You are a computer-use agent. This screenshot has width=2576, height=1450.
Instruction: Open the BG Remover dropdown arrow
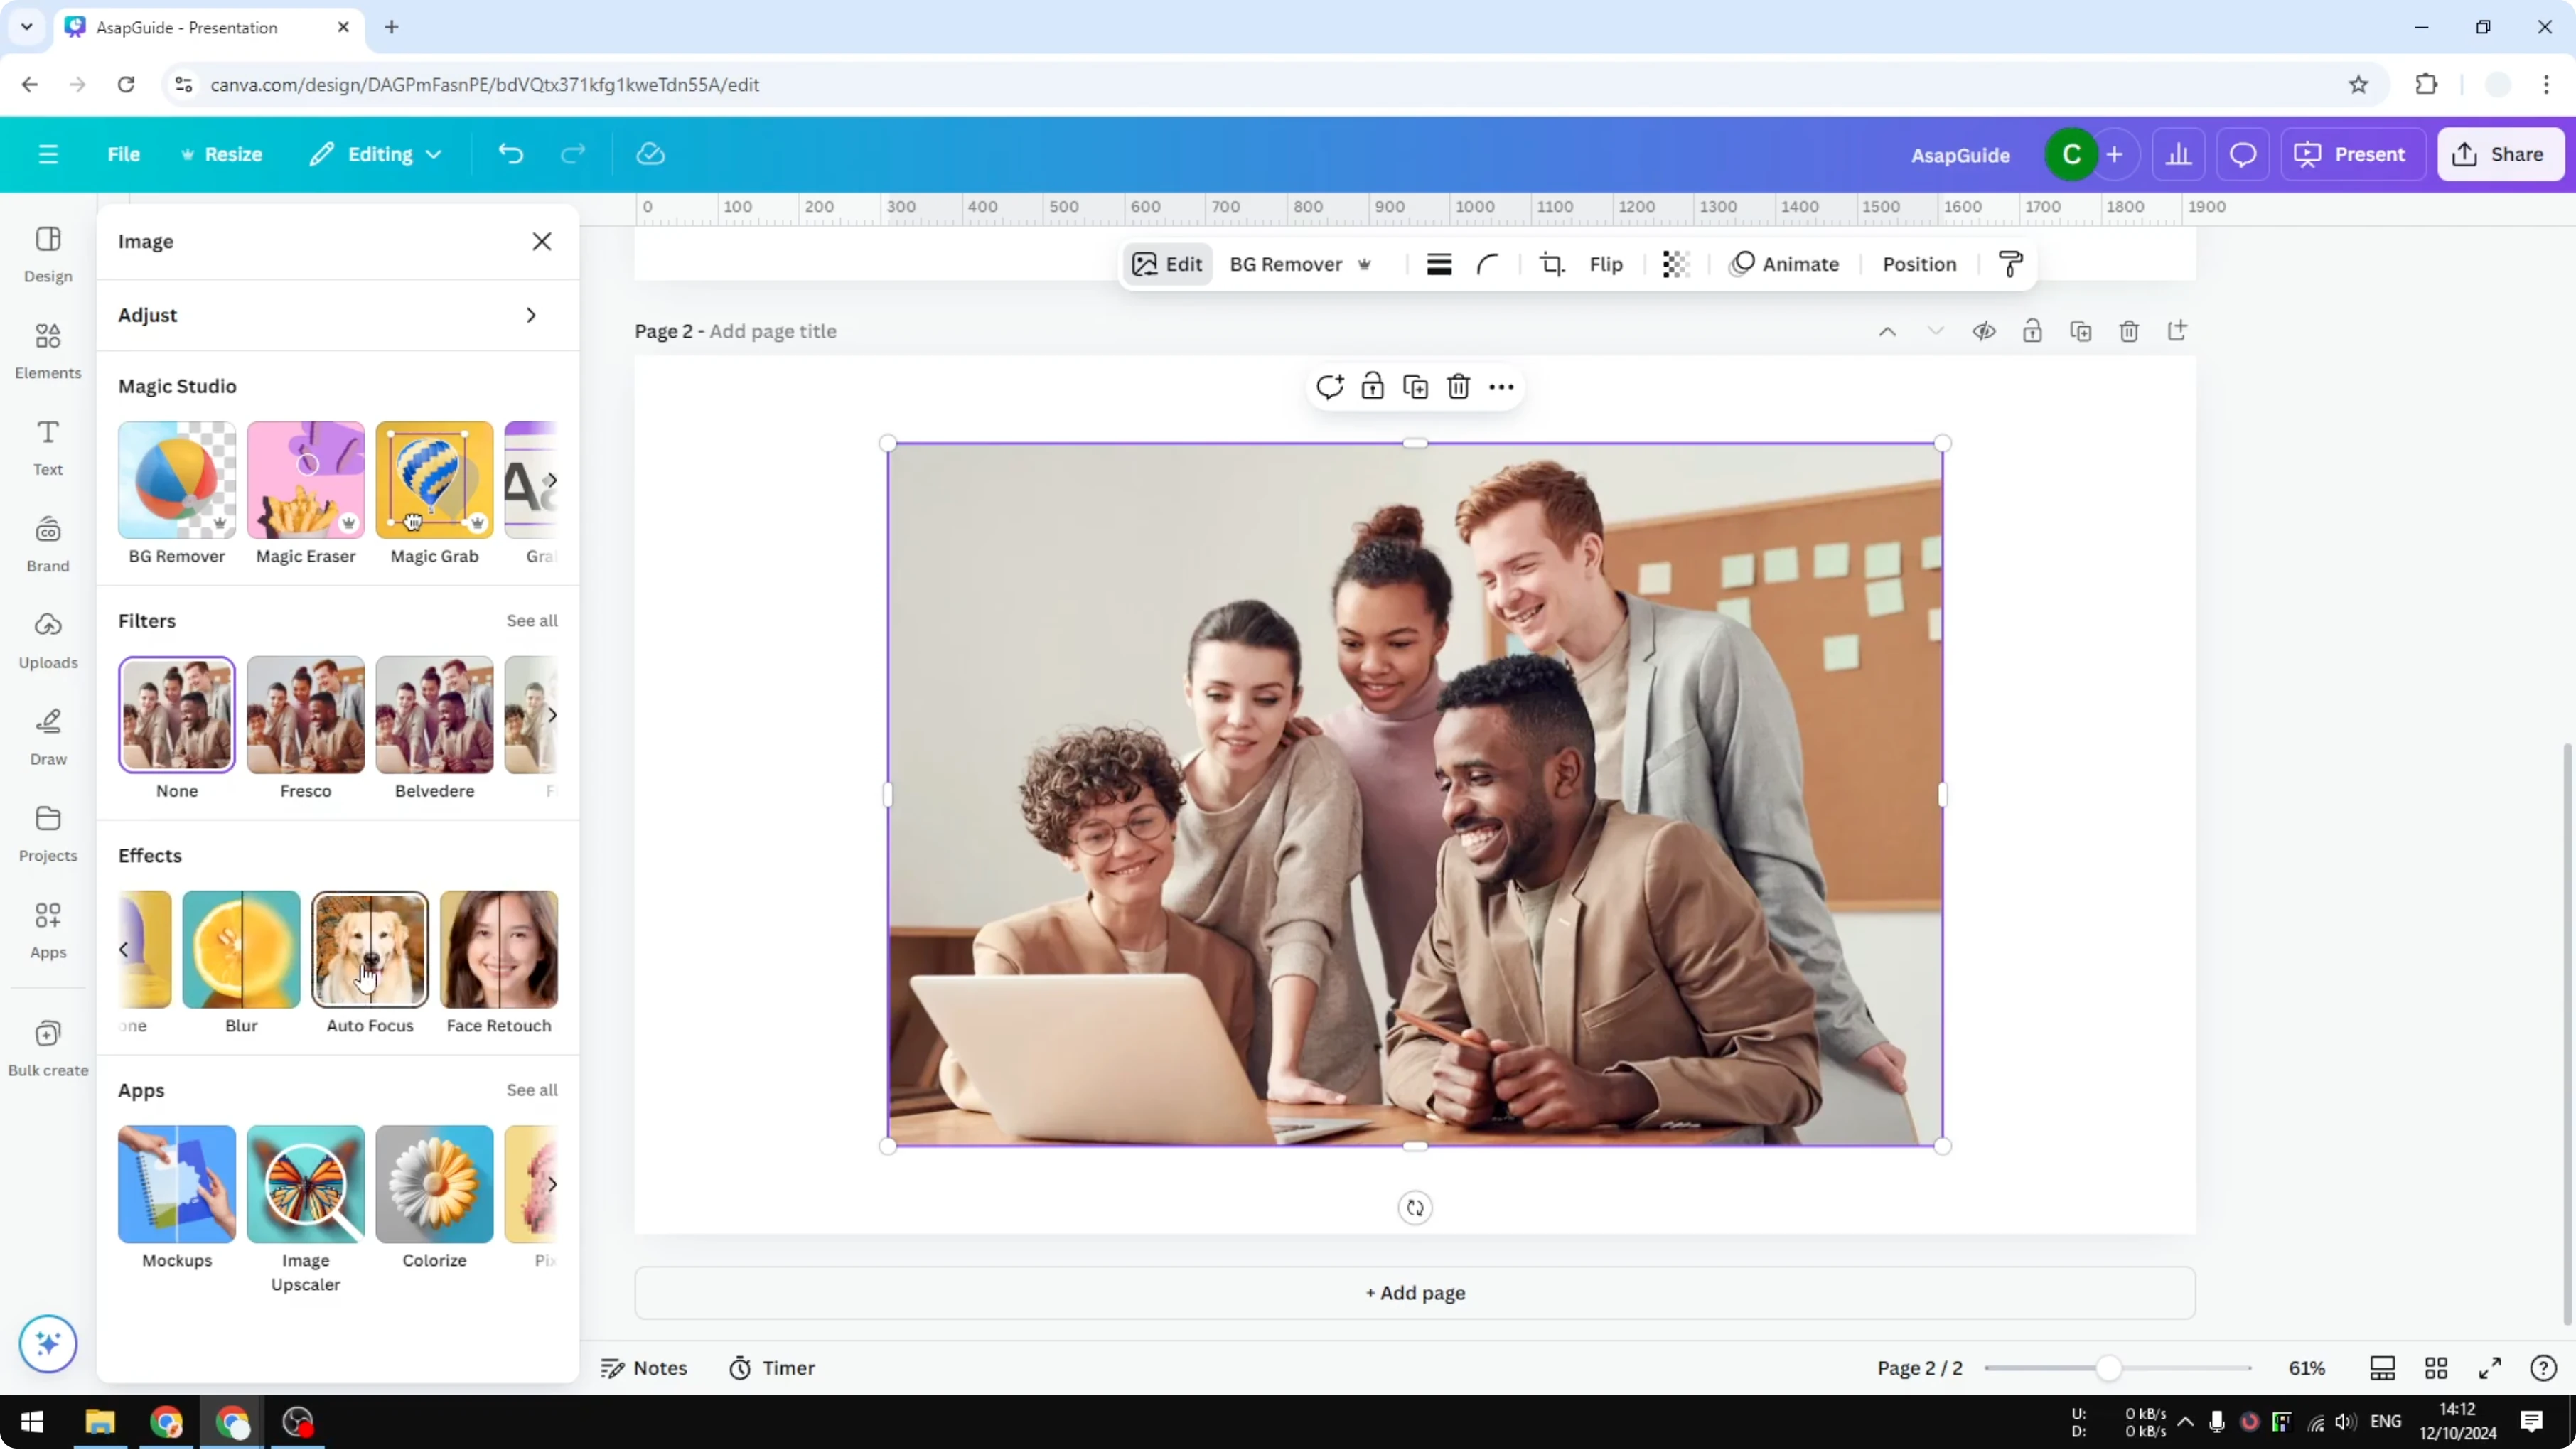click(1366, 264)
